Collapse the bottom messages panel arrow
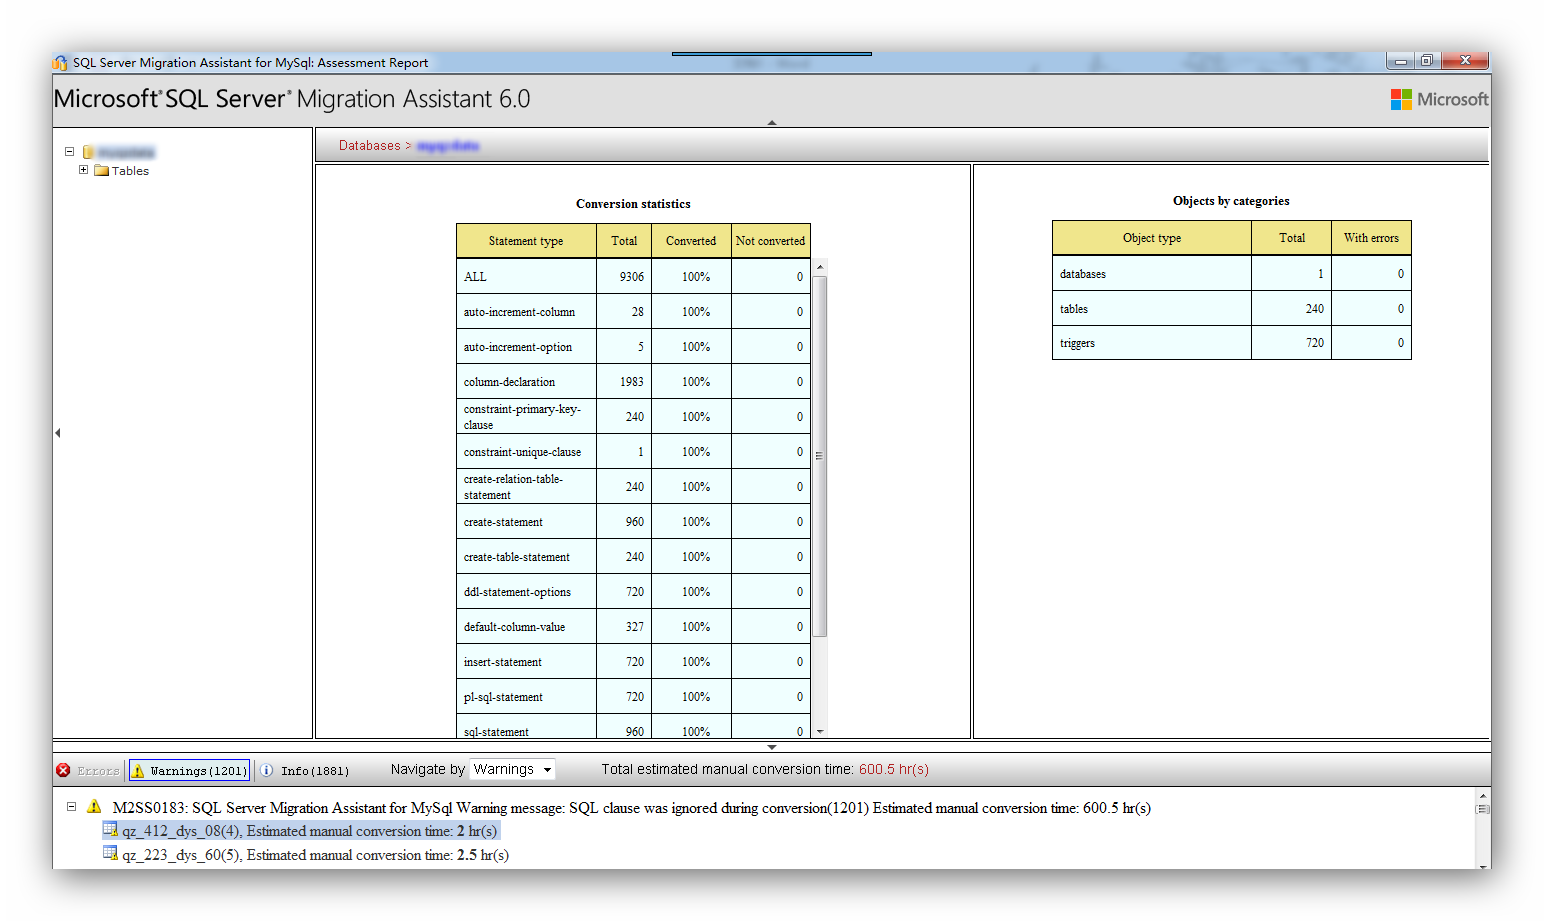This screenshot has height=921, width=1544. 772,746
